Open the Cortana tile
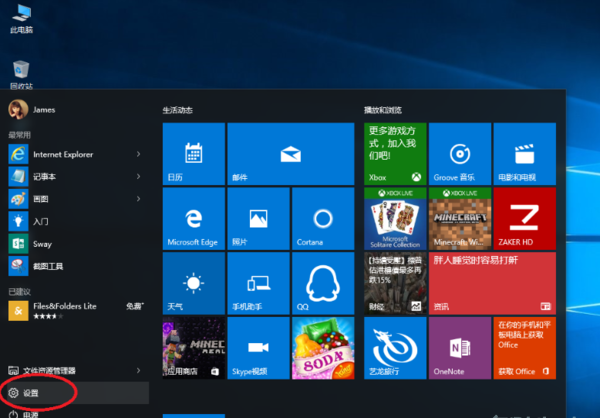This screenshot has height=418, width=600. coord(323,219)
